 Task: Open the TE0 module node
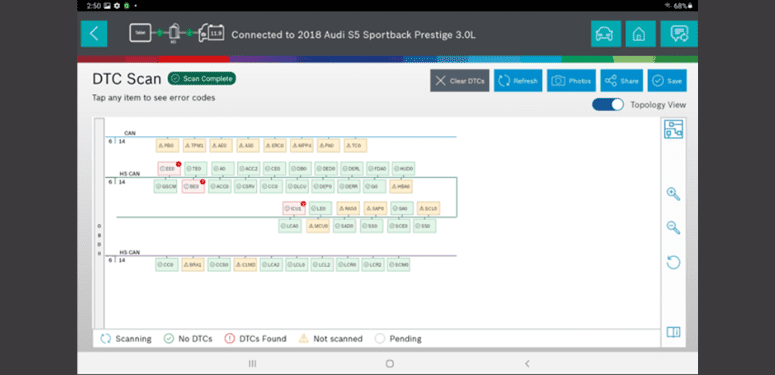pos(196,169)
